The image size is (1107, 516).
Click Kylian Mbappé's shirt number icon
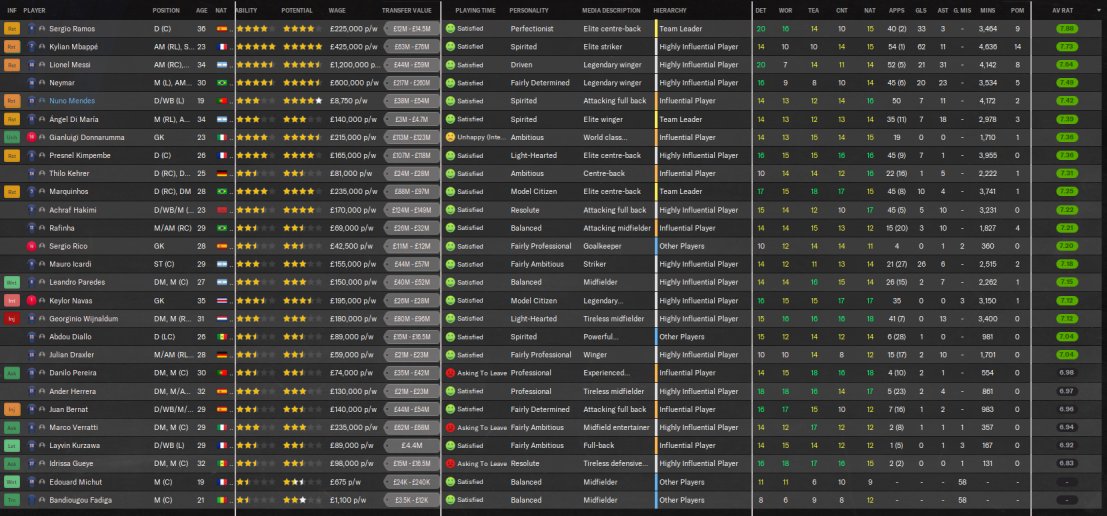31,47
